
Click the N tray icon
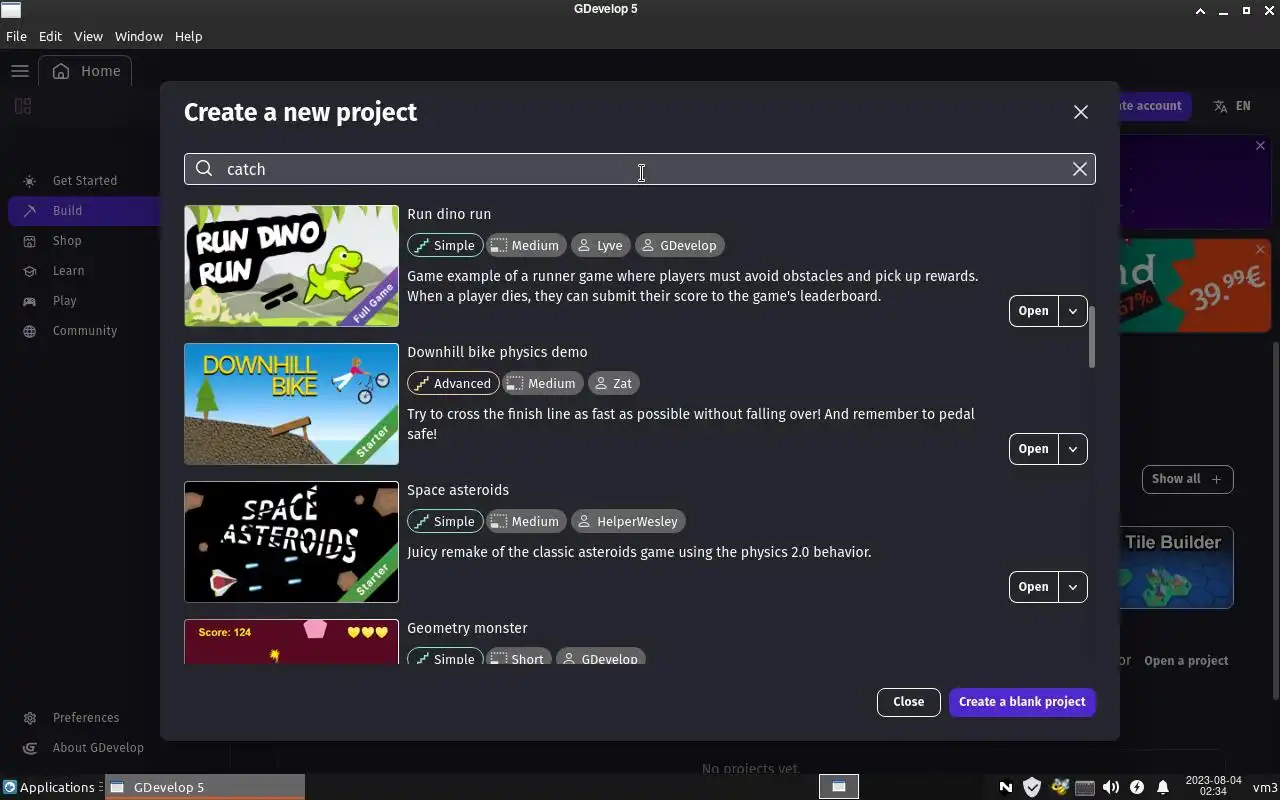click(1006, 787)
